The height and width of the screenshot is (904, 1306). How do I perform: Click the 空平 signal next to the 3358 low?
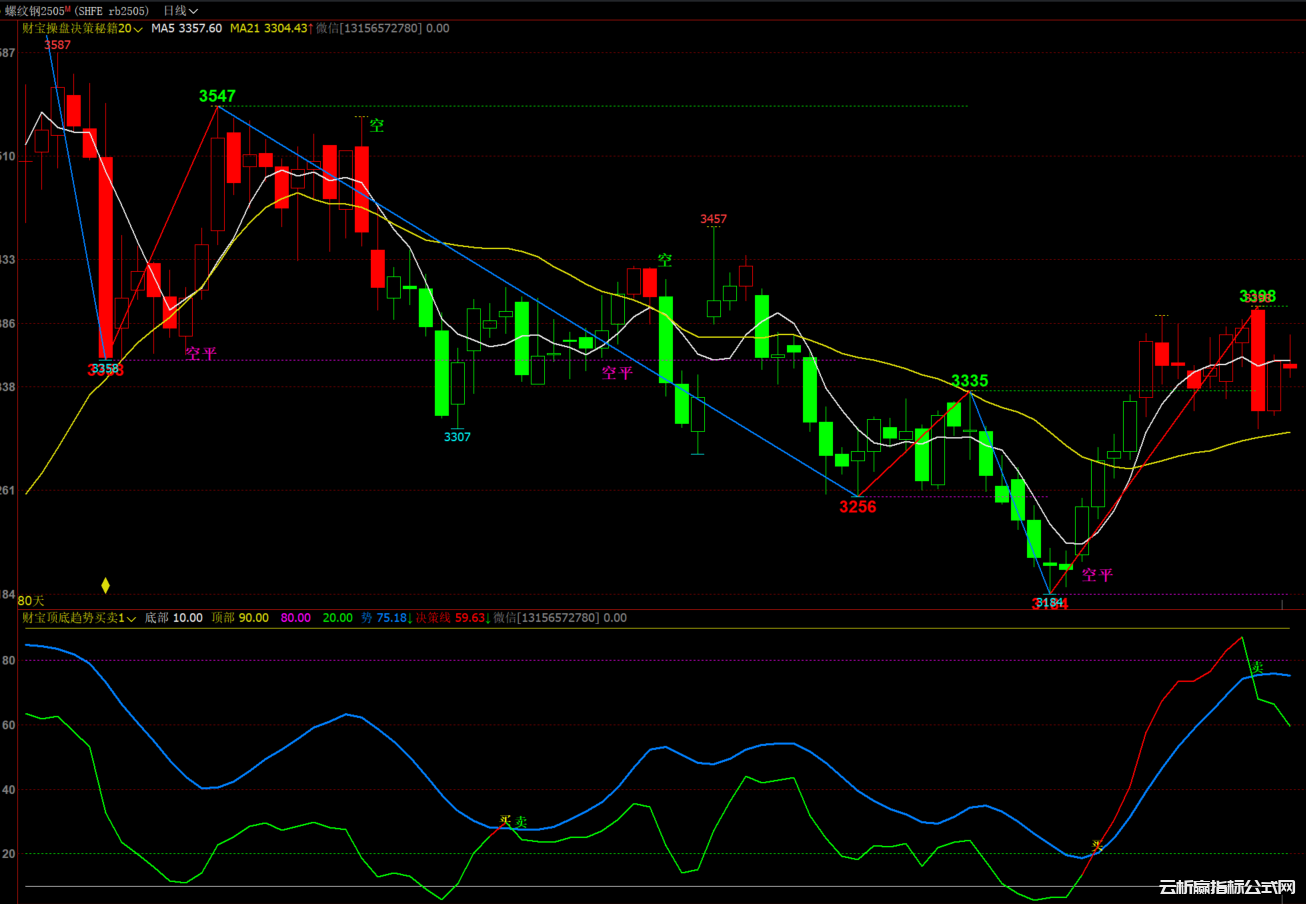(x=201, y=353)
